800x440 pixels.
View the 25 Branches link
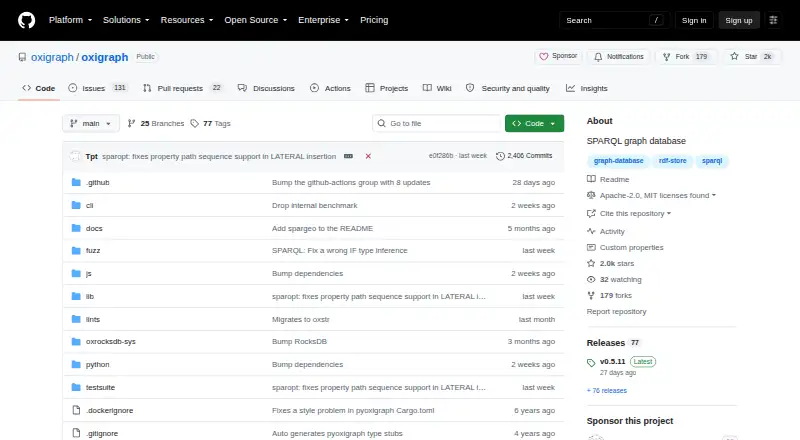[x=156, y=124]
